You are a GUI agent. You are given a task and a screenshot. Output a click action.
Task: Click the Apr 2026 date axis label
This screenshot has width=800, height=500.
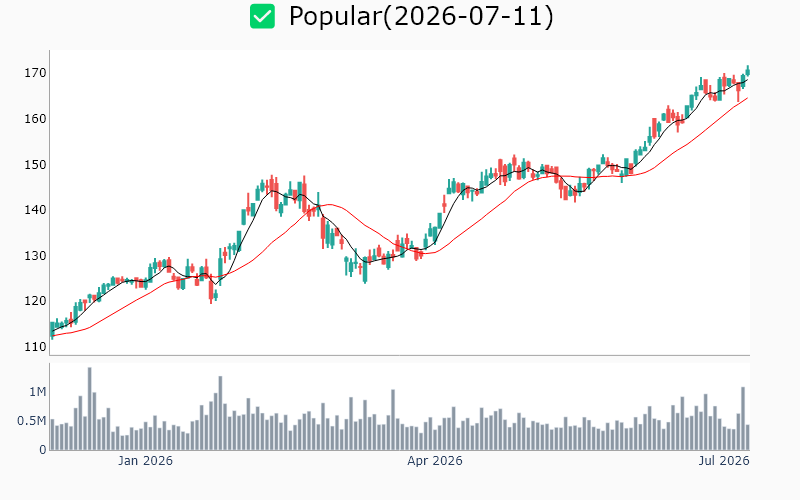point(435,461)
